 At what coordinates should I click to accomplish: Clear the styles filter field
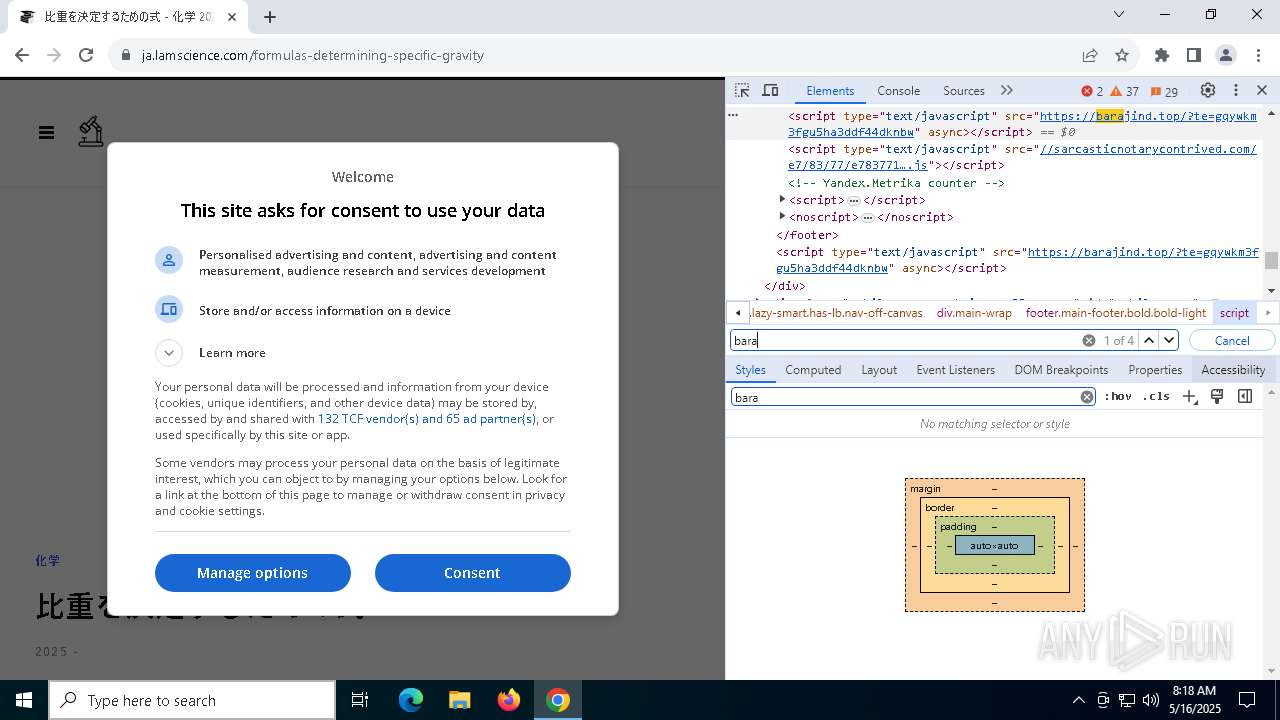tap(1087, 397)
